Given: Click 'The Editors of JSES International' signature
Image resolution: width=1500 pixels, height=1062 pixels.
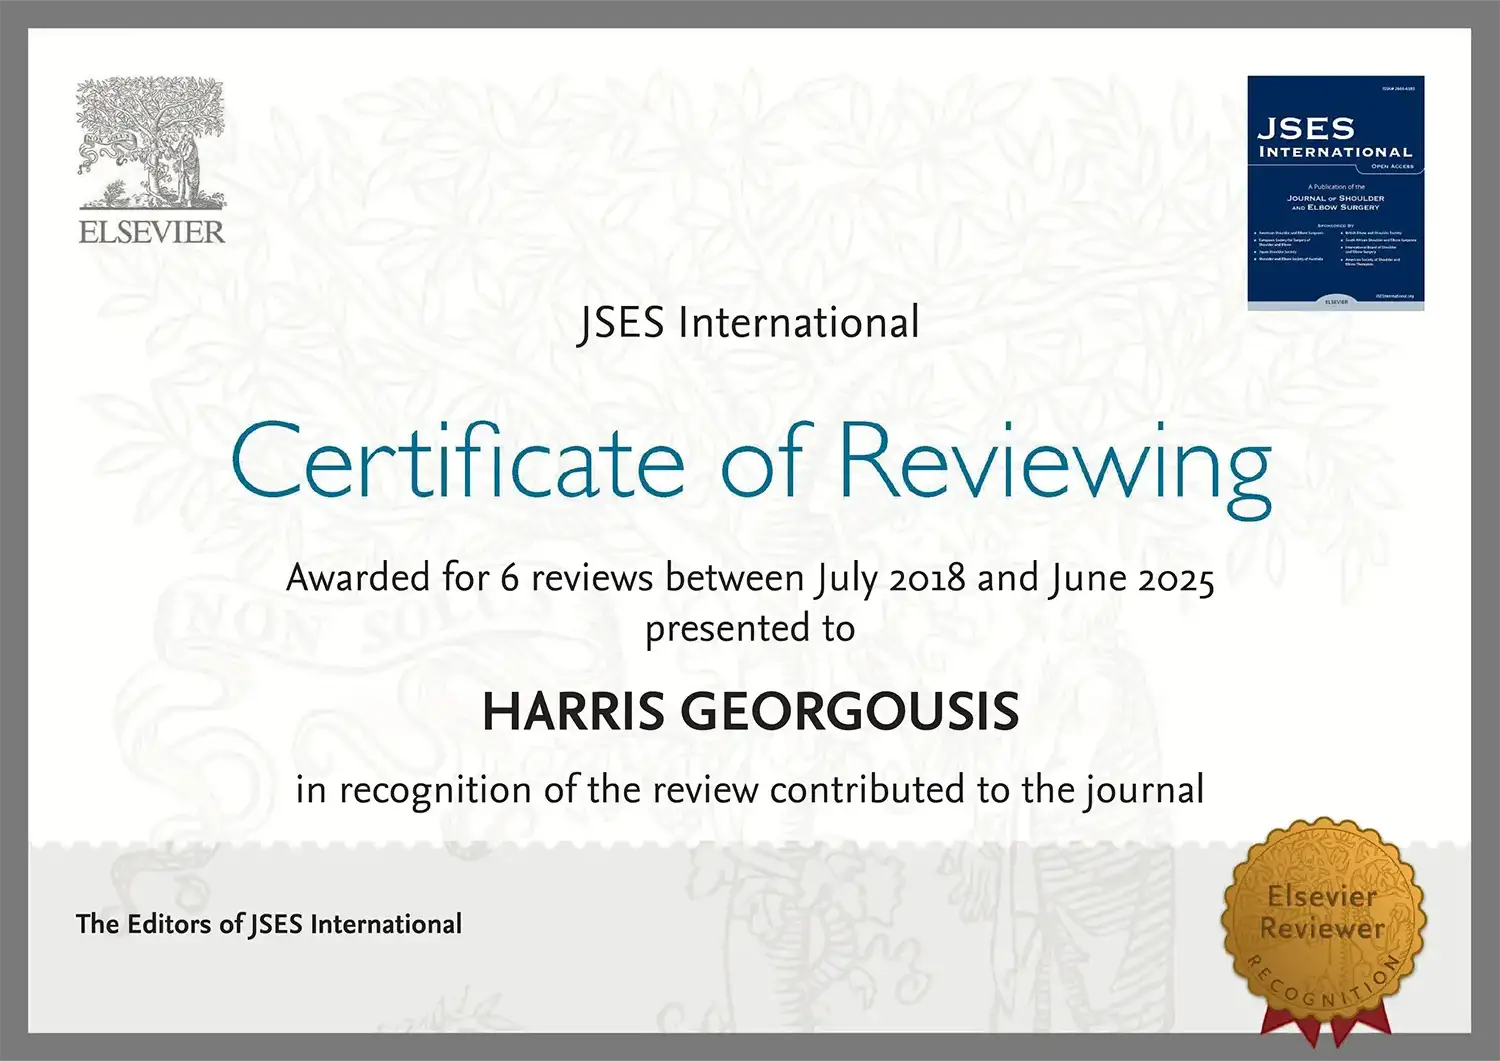Looking at the screenshot, I should point(269,924).
